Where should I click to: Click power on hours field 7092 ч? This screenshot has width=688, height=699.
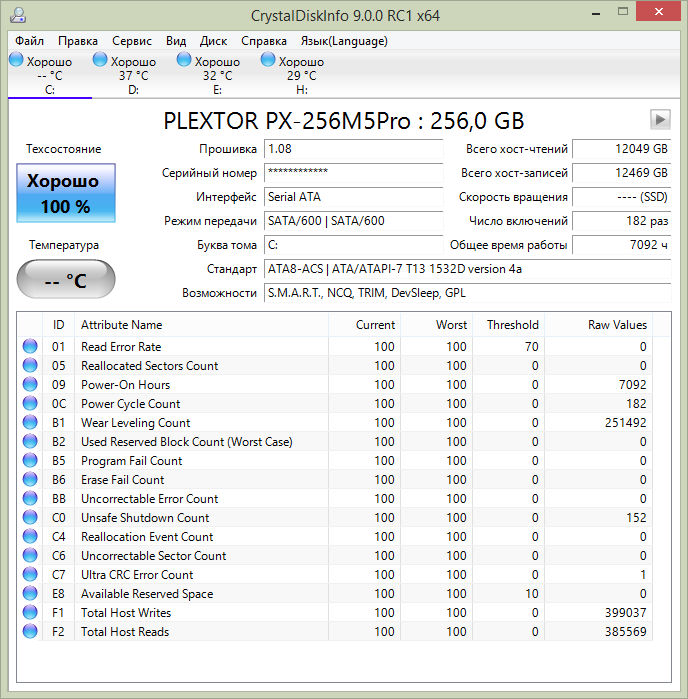tap(622, 245)
